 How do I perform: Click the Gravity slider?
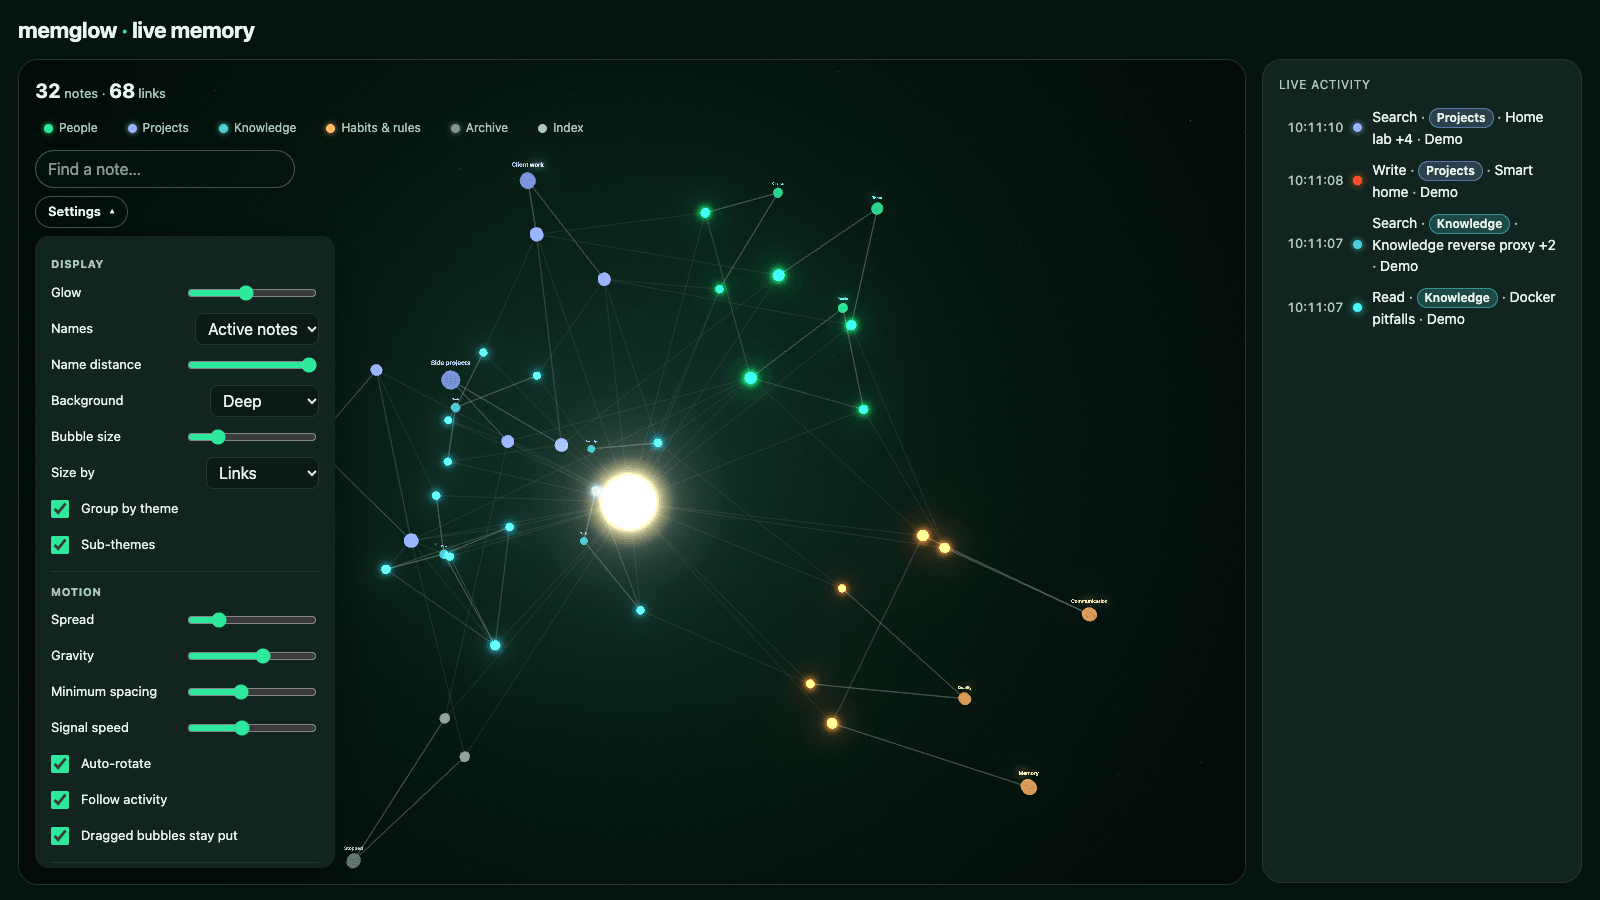tap(252, 656)
